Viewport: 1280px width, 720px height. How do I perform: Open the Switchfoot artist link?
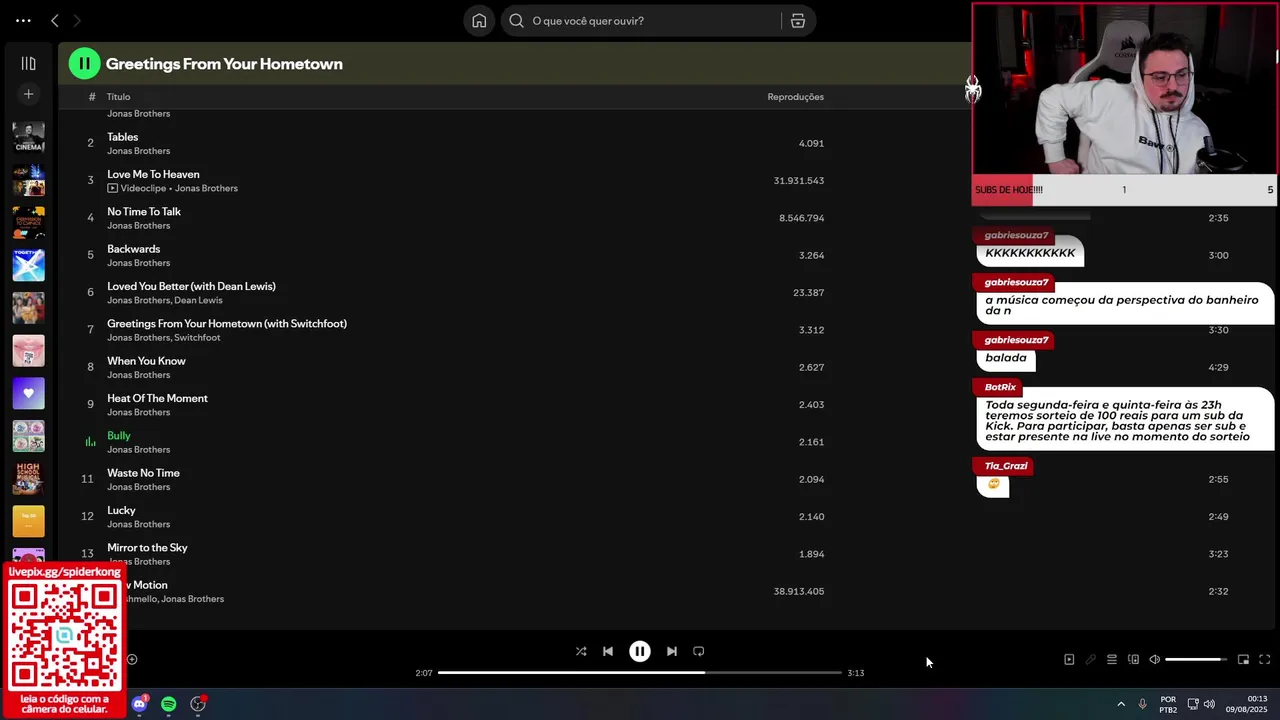197,338
